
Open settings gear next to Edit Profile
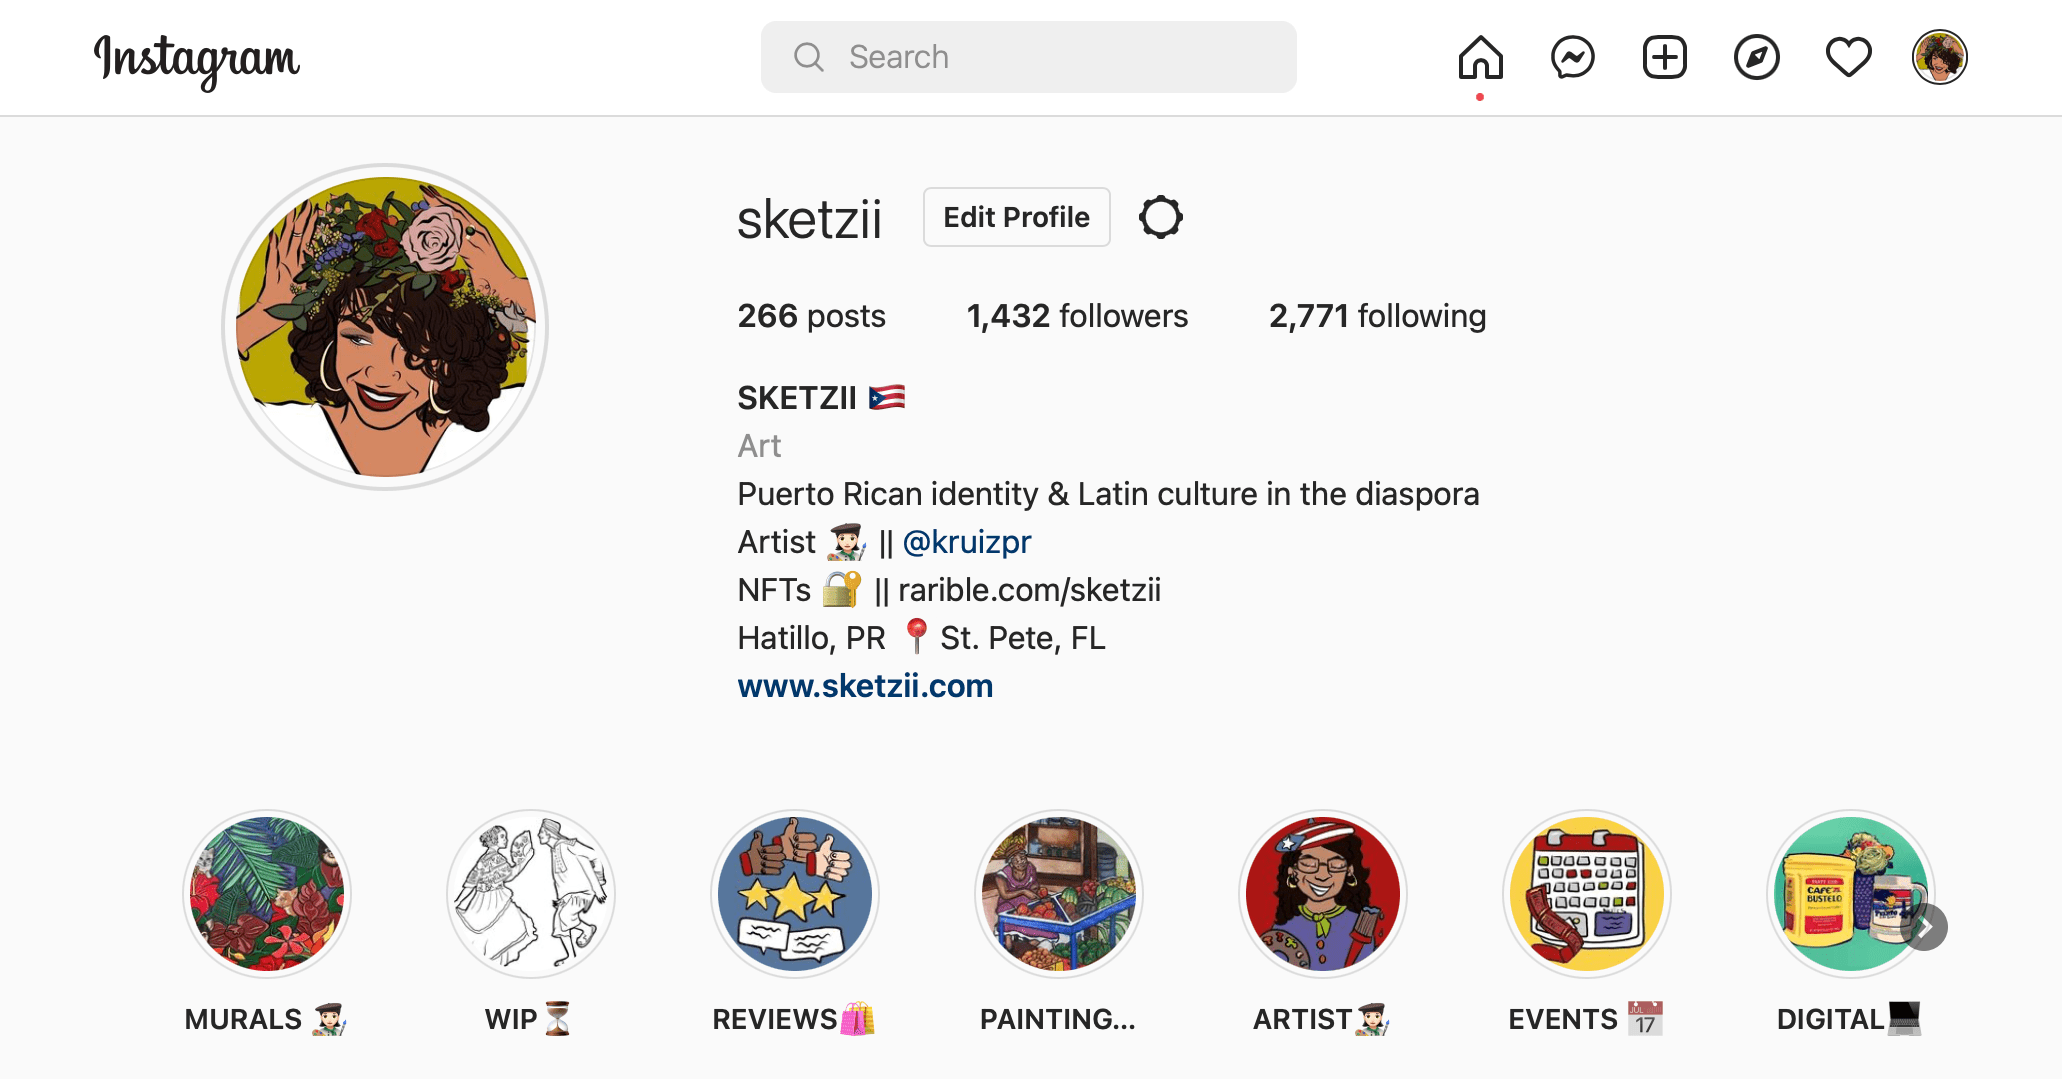click(x=1160, y=217)
